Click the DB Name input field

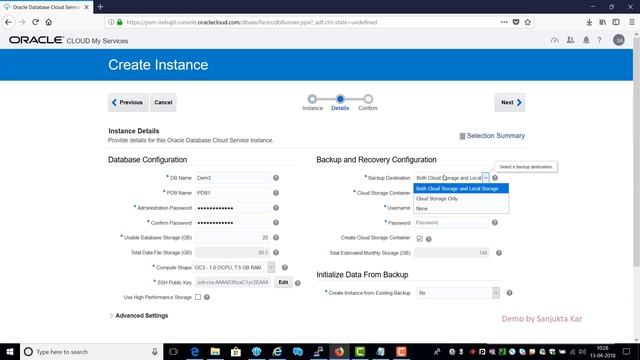[233, 178]
